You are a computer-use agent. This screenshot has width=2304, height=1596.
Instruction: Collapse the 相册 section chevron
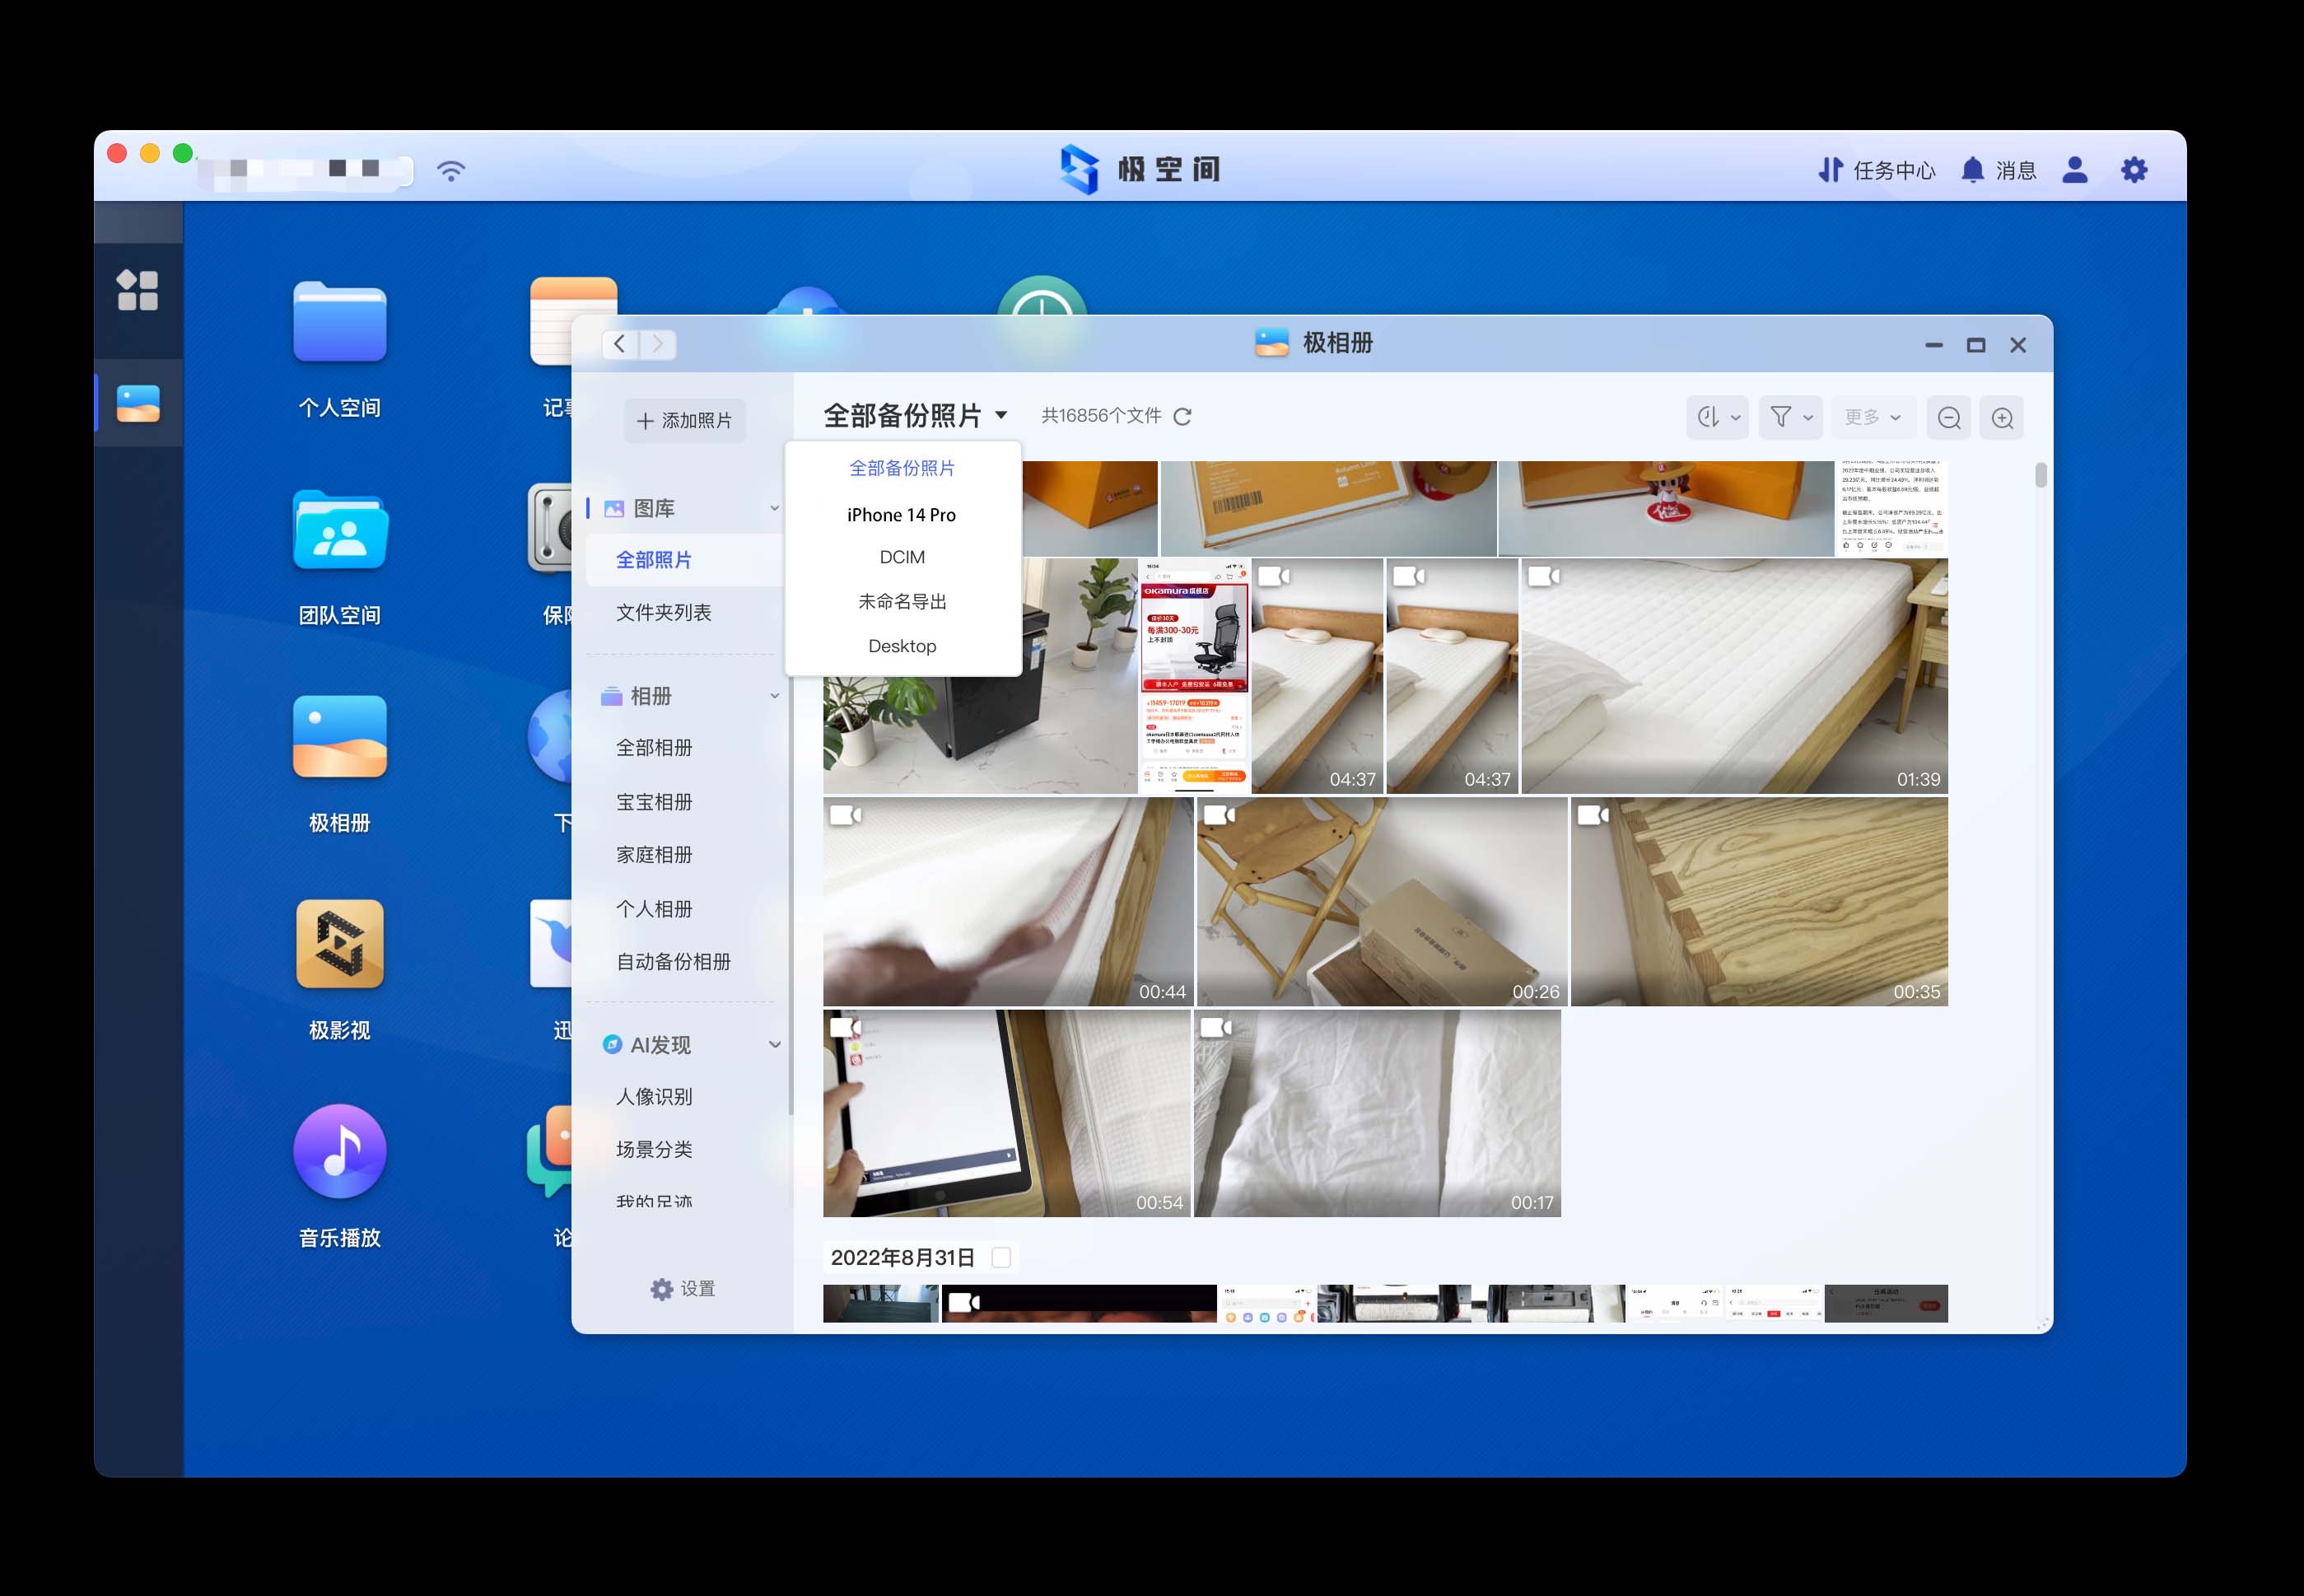(774, 696)
